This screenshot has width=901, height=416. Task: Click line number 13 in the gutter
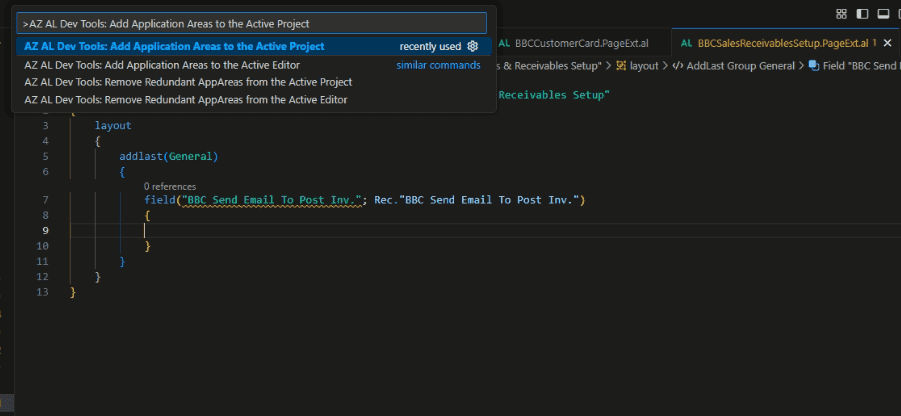tap(42, 292)
